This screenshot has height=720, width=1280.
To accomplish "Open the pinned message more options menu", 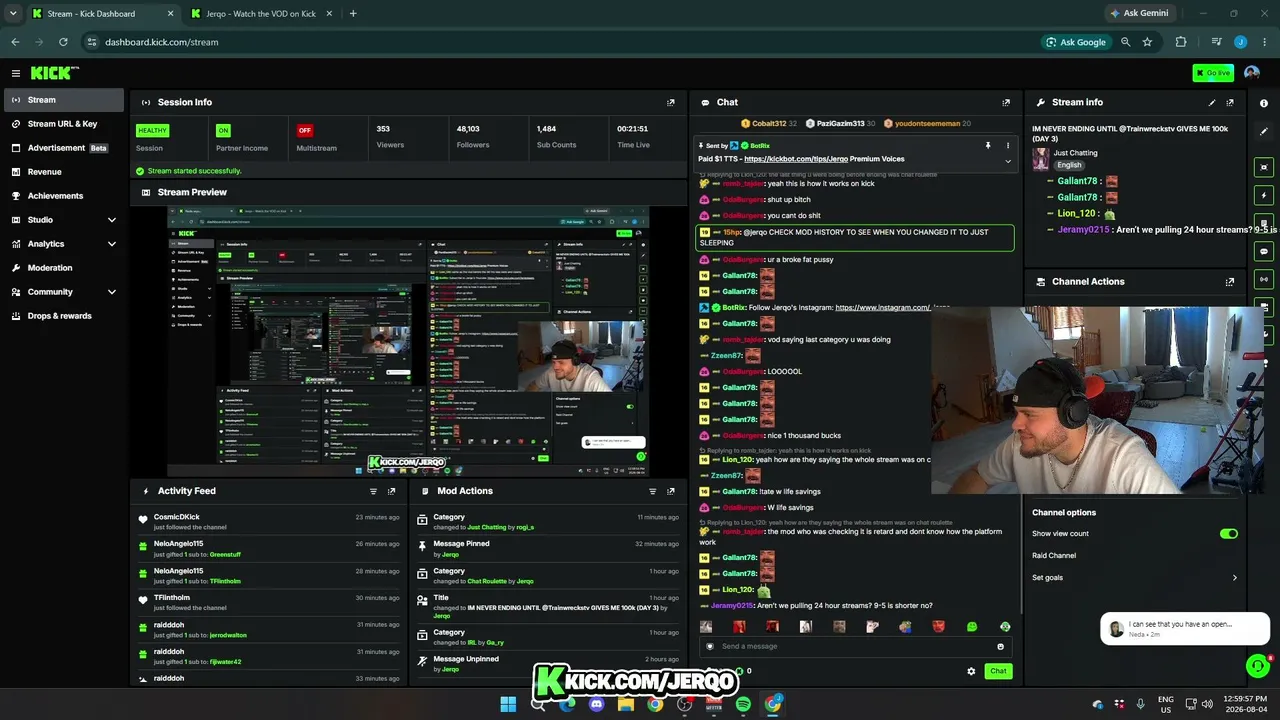I will (x=1007, y=145).
